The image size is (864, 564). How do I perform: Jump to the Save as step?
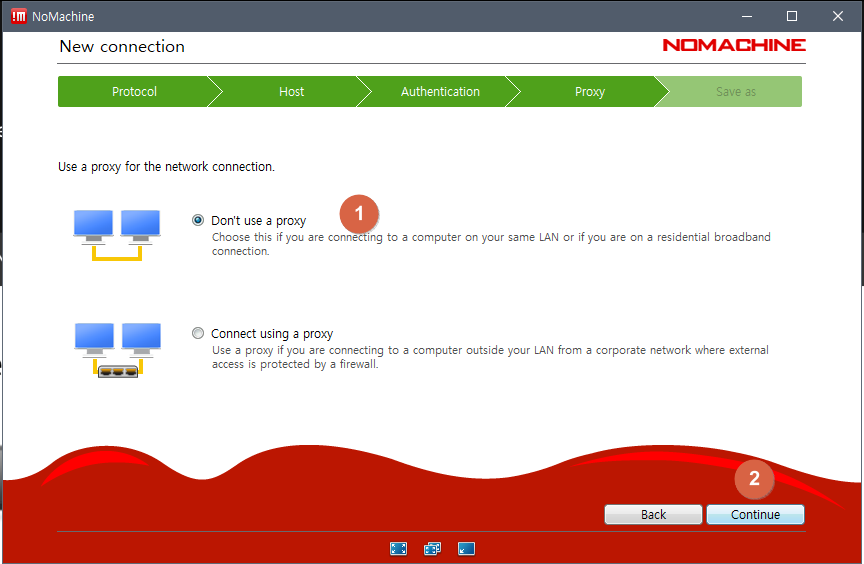coord(736,91)
